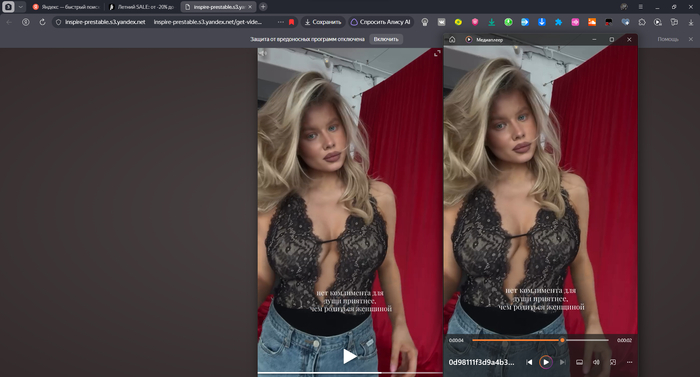Open the VK extension icon
This screenshot has width=700, height=377.
point(442,22)
